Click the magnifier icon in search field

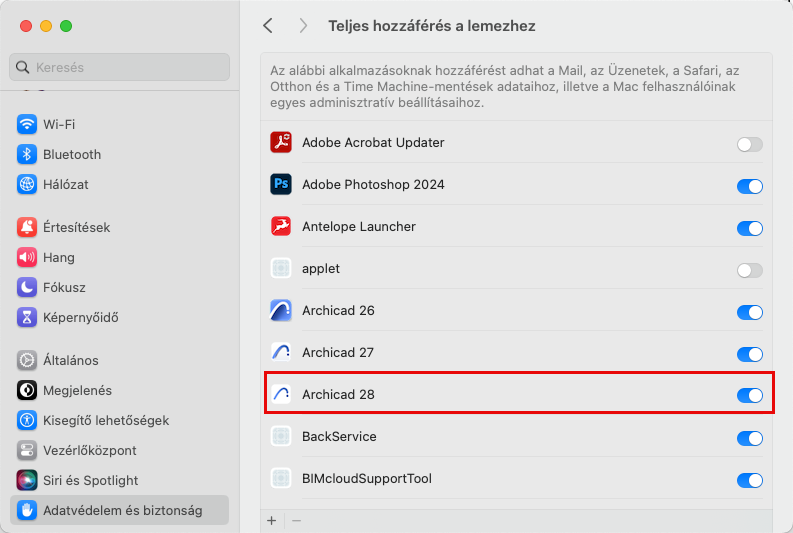click(23, 67)
